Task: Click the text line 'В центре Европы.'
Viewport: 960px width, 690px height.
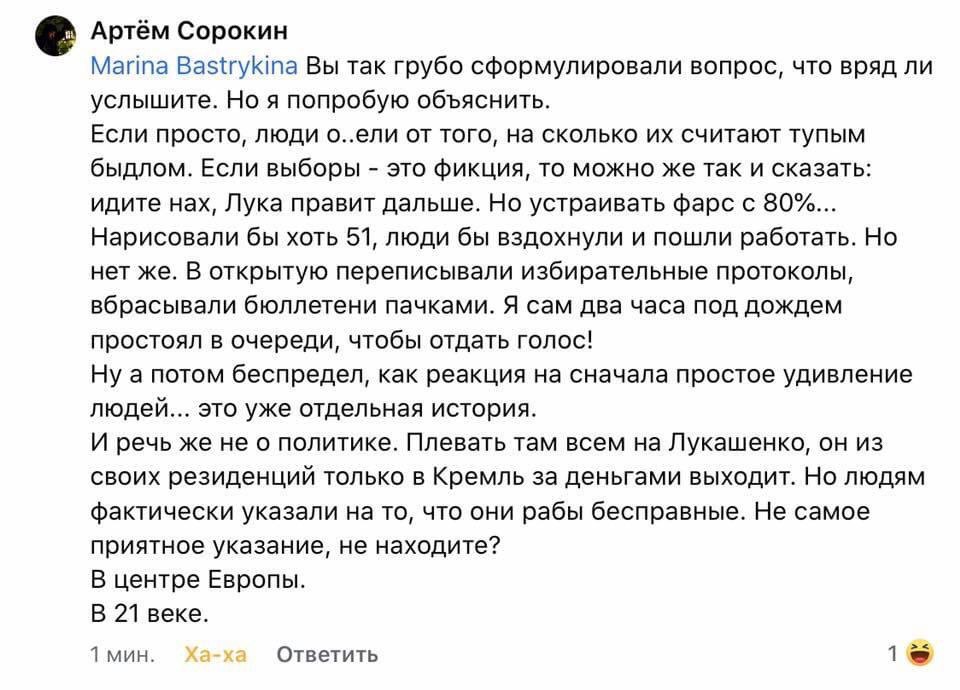Action: [x=198, y=579]
